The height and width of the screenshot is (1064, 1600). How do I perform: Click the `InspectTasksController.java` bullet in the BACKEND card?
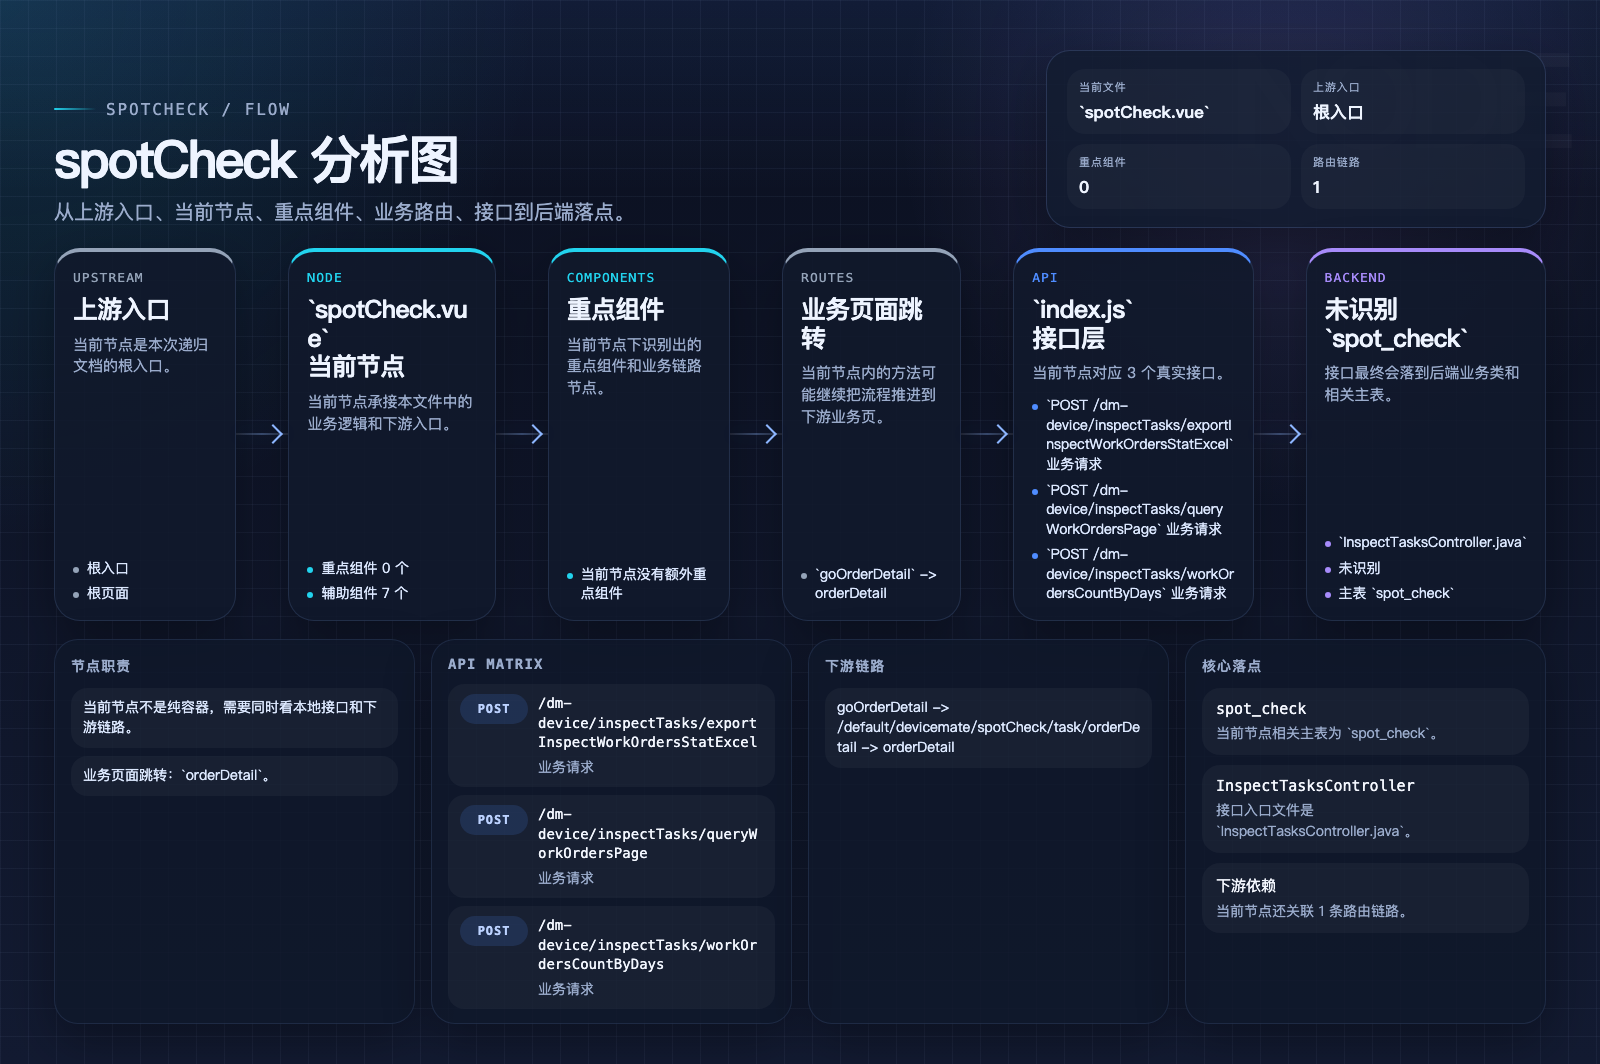[1426, 542]
